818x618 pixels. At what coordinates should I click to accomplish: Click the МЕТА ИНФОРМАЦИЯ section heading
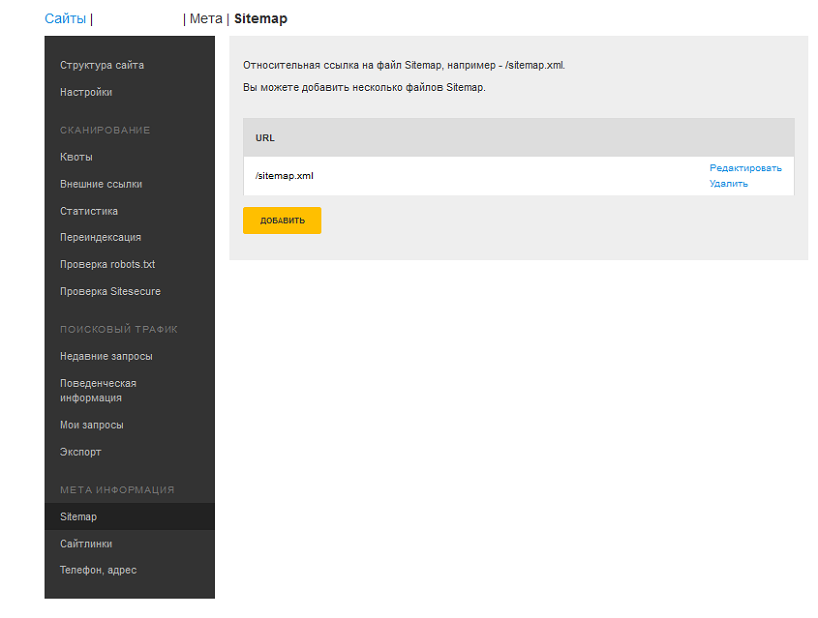coord(117,490)
